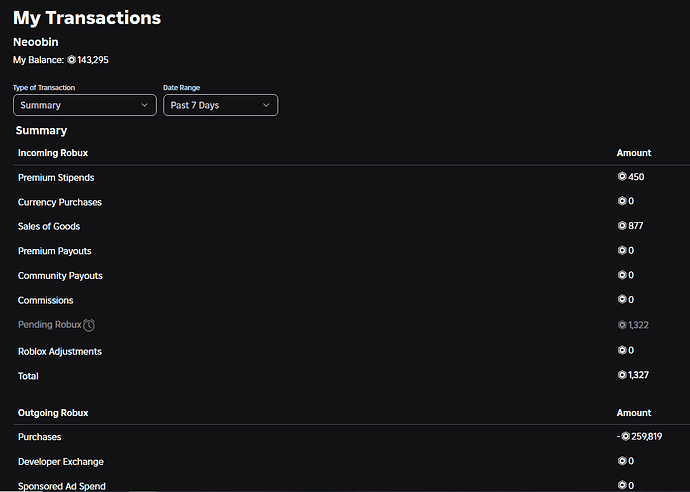Open the Sales of Goods row

point(352,226)
